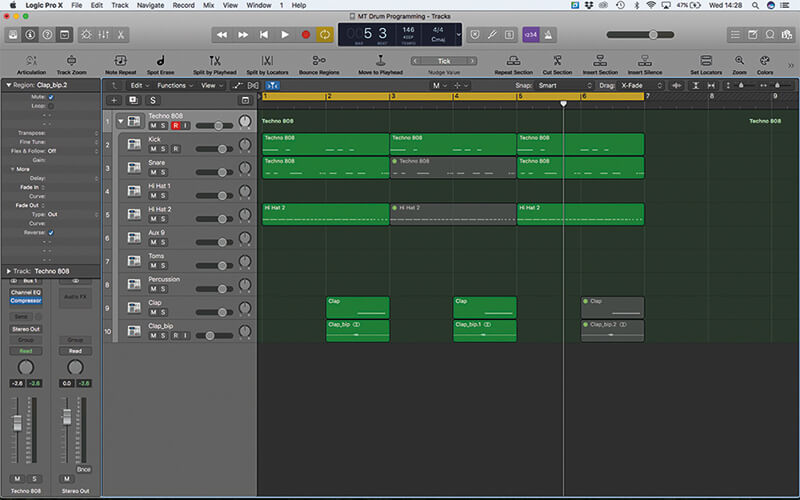Click the Rewind transport button

click(222, 35)
